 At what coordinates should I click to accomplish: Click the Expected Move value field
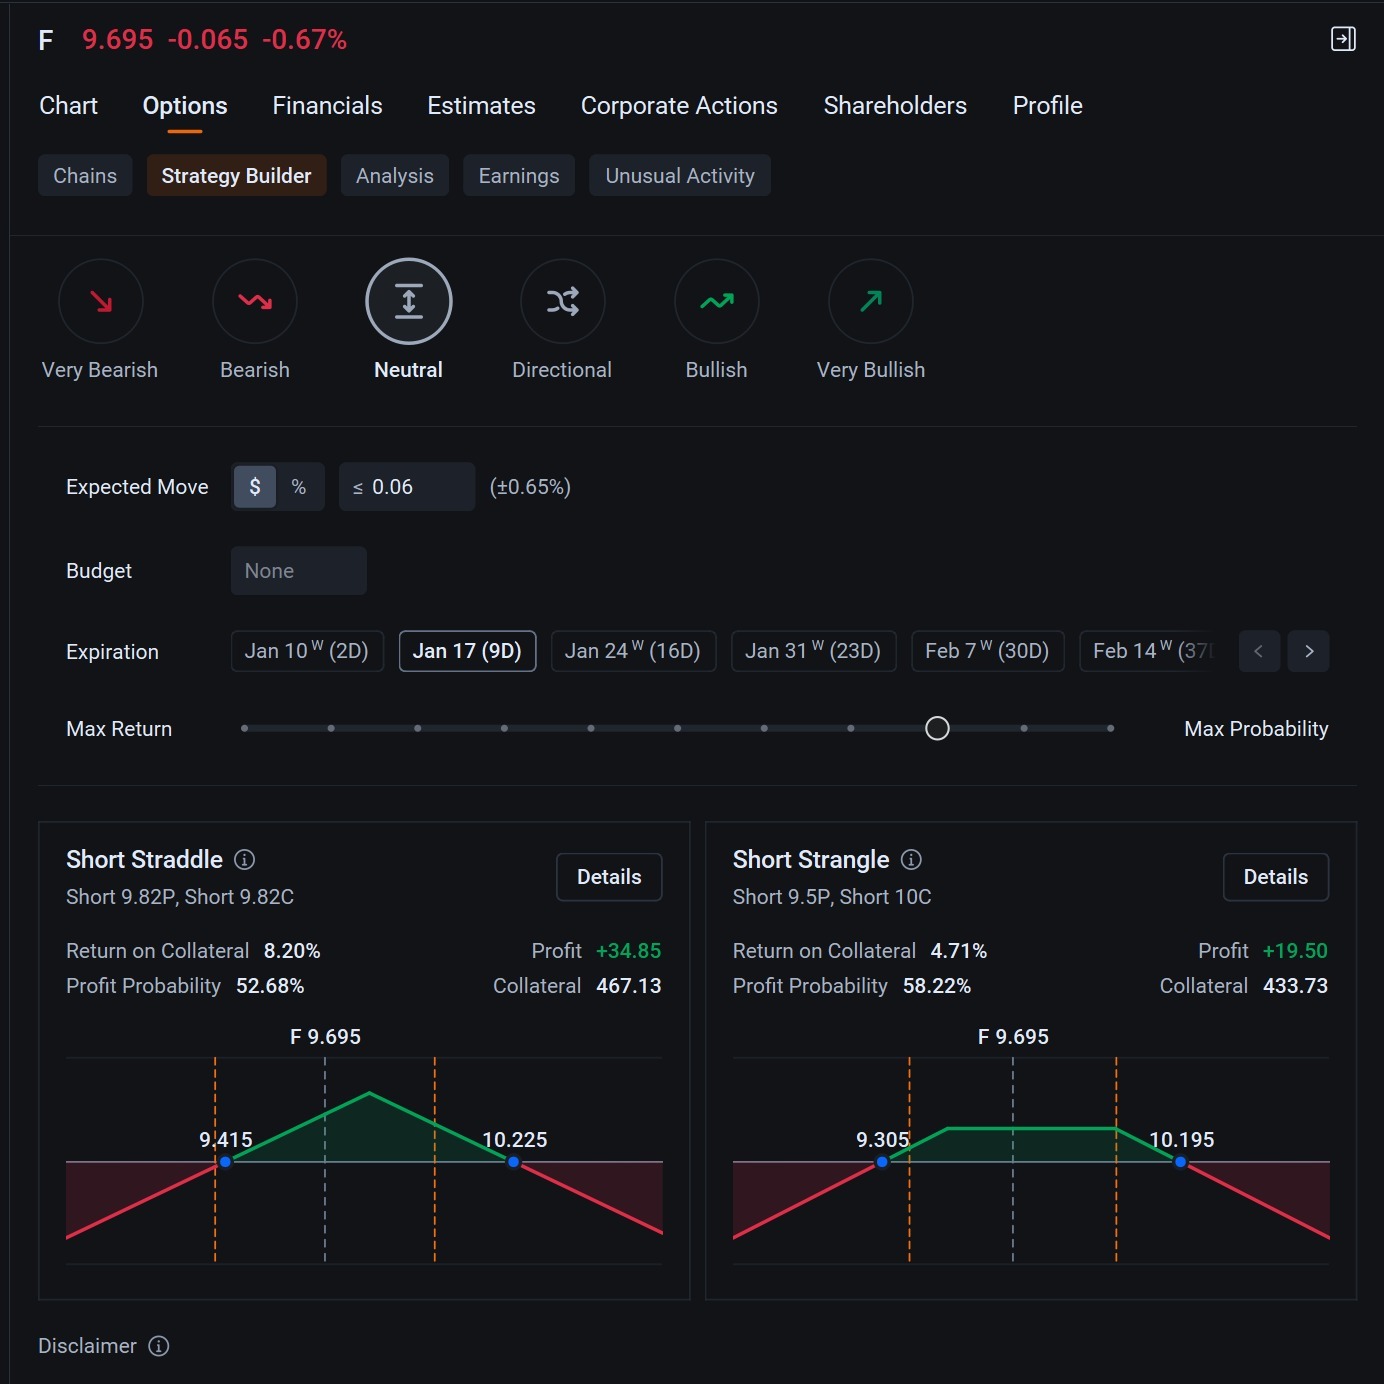(x=407, y=487)
